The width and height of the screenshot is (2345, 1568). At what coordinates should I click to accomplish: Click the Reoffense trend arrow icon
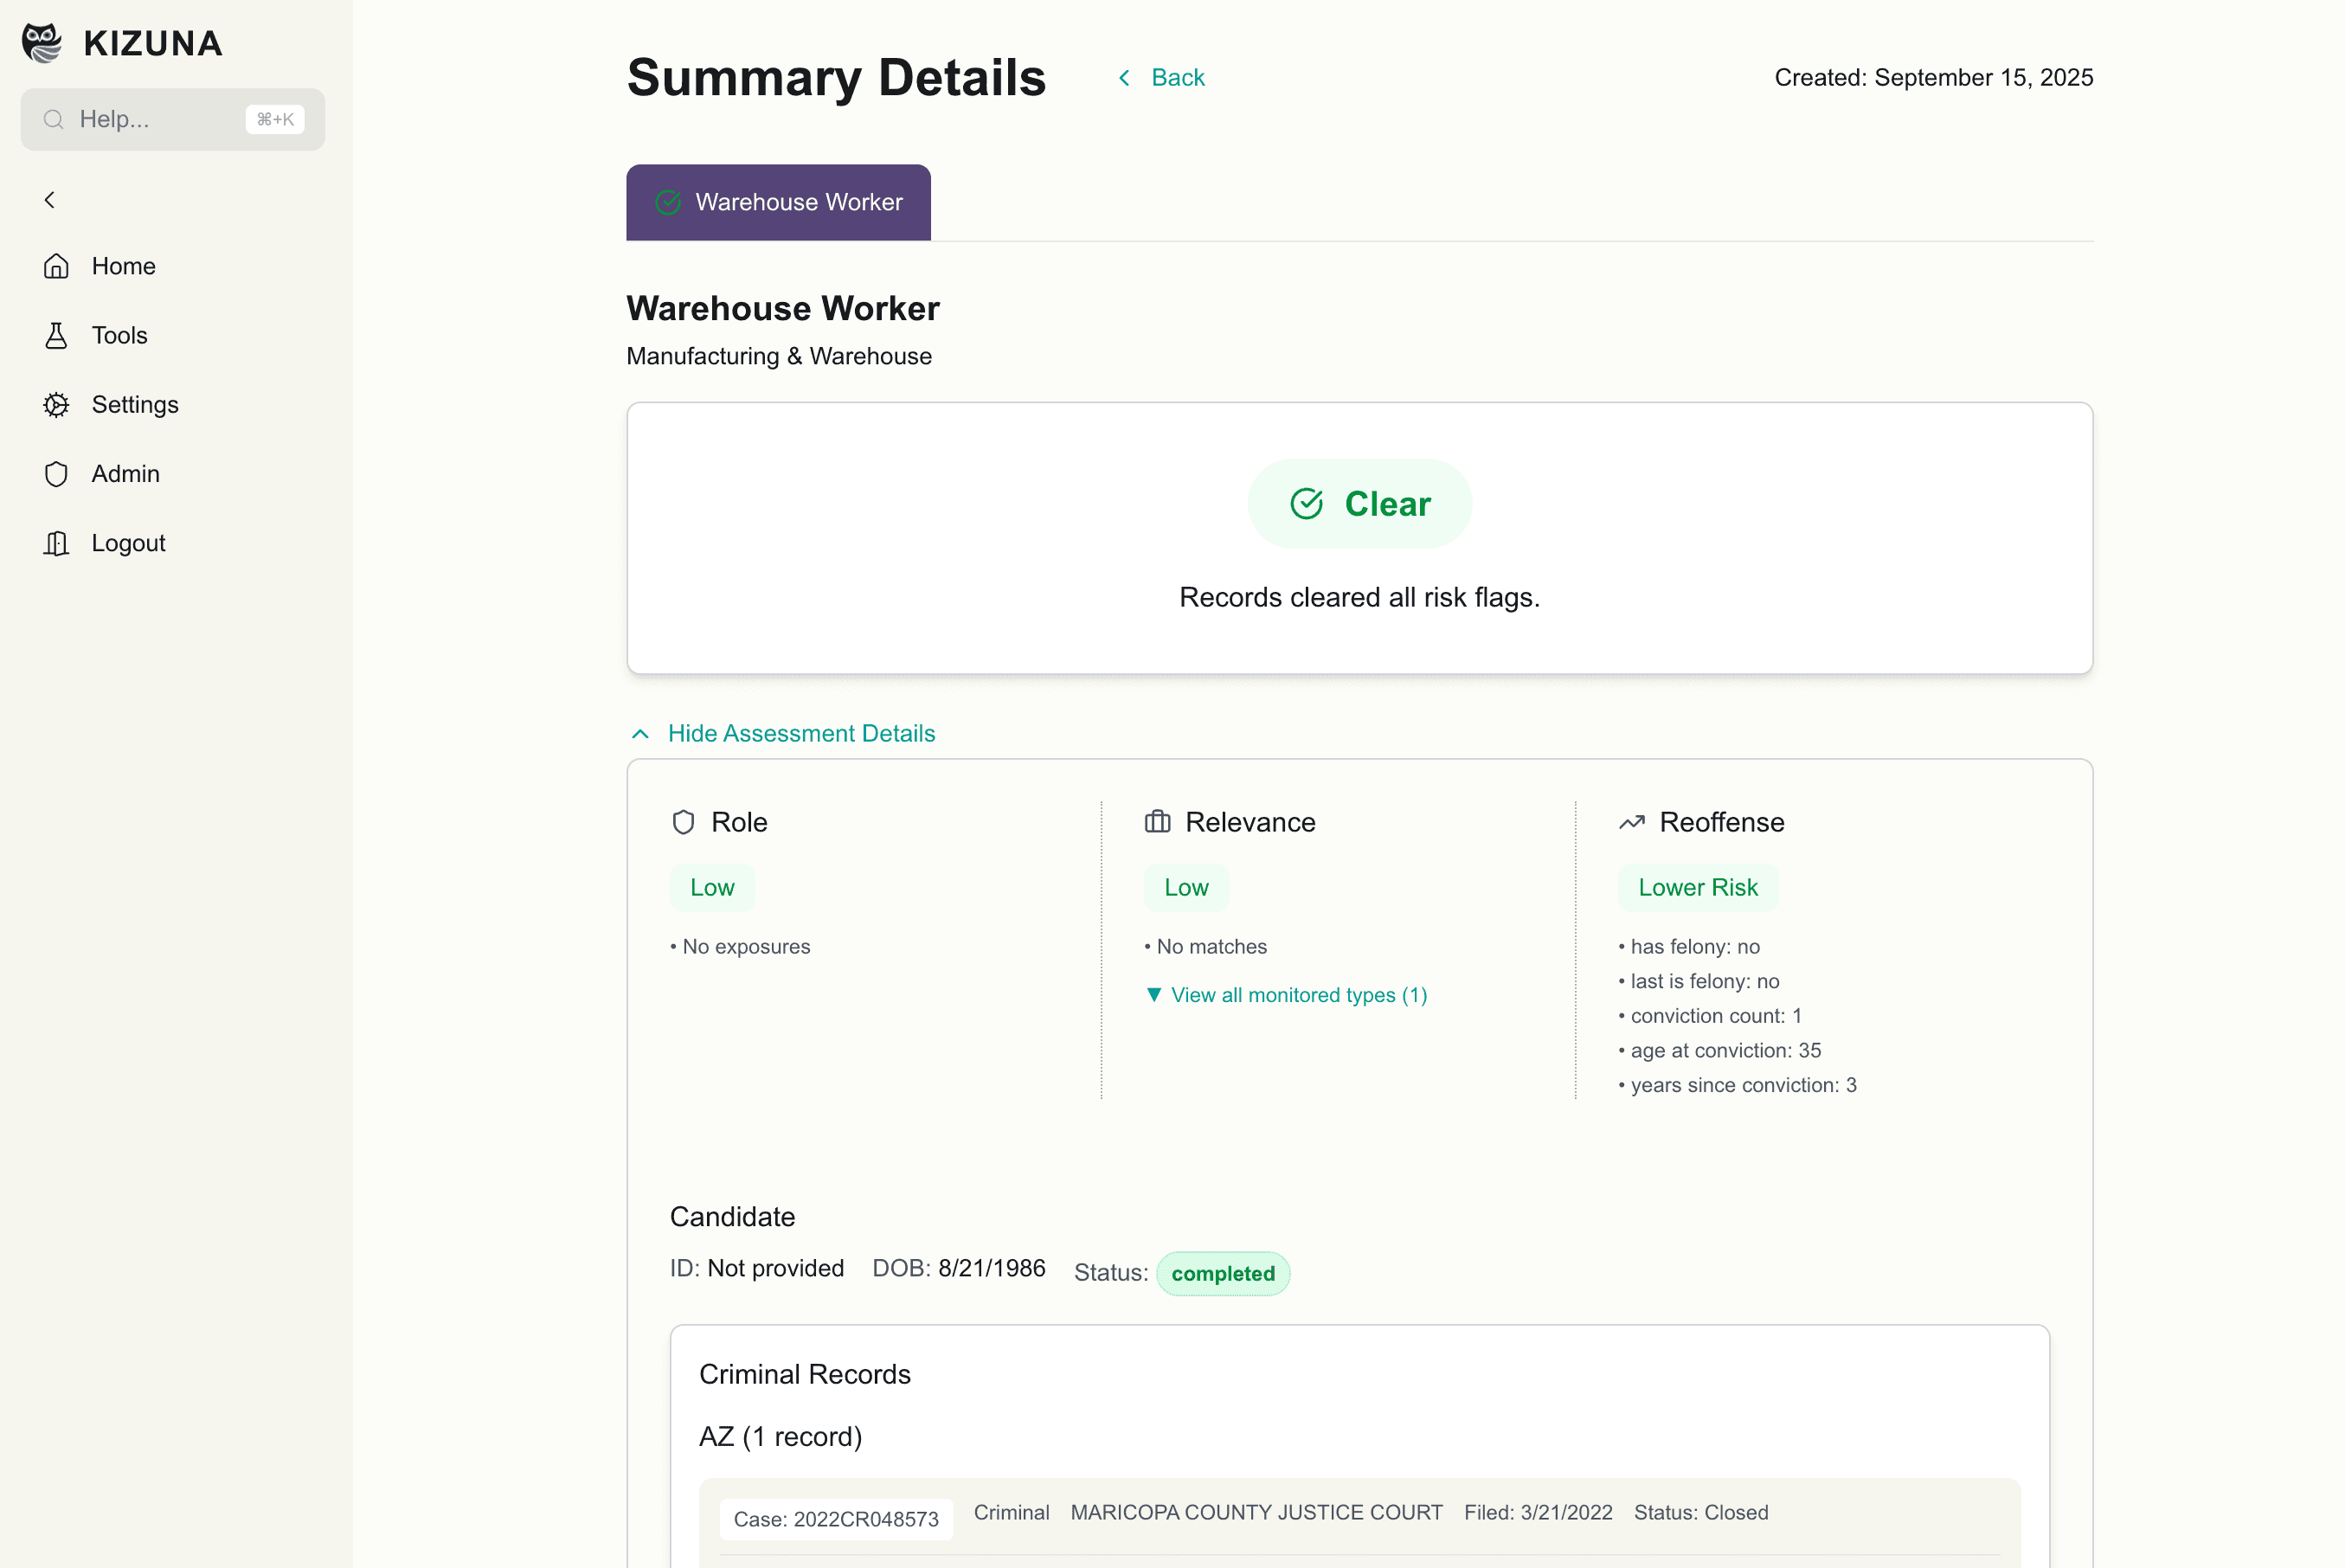coord(1631,822)
